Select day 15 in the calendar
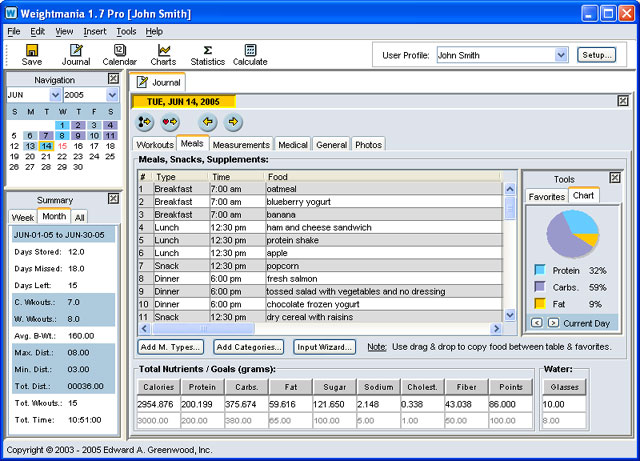Image resolution: width=640 pixels, height=461 pixels. pos(62,146)
